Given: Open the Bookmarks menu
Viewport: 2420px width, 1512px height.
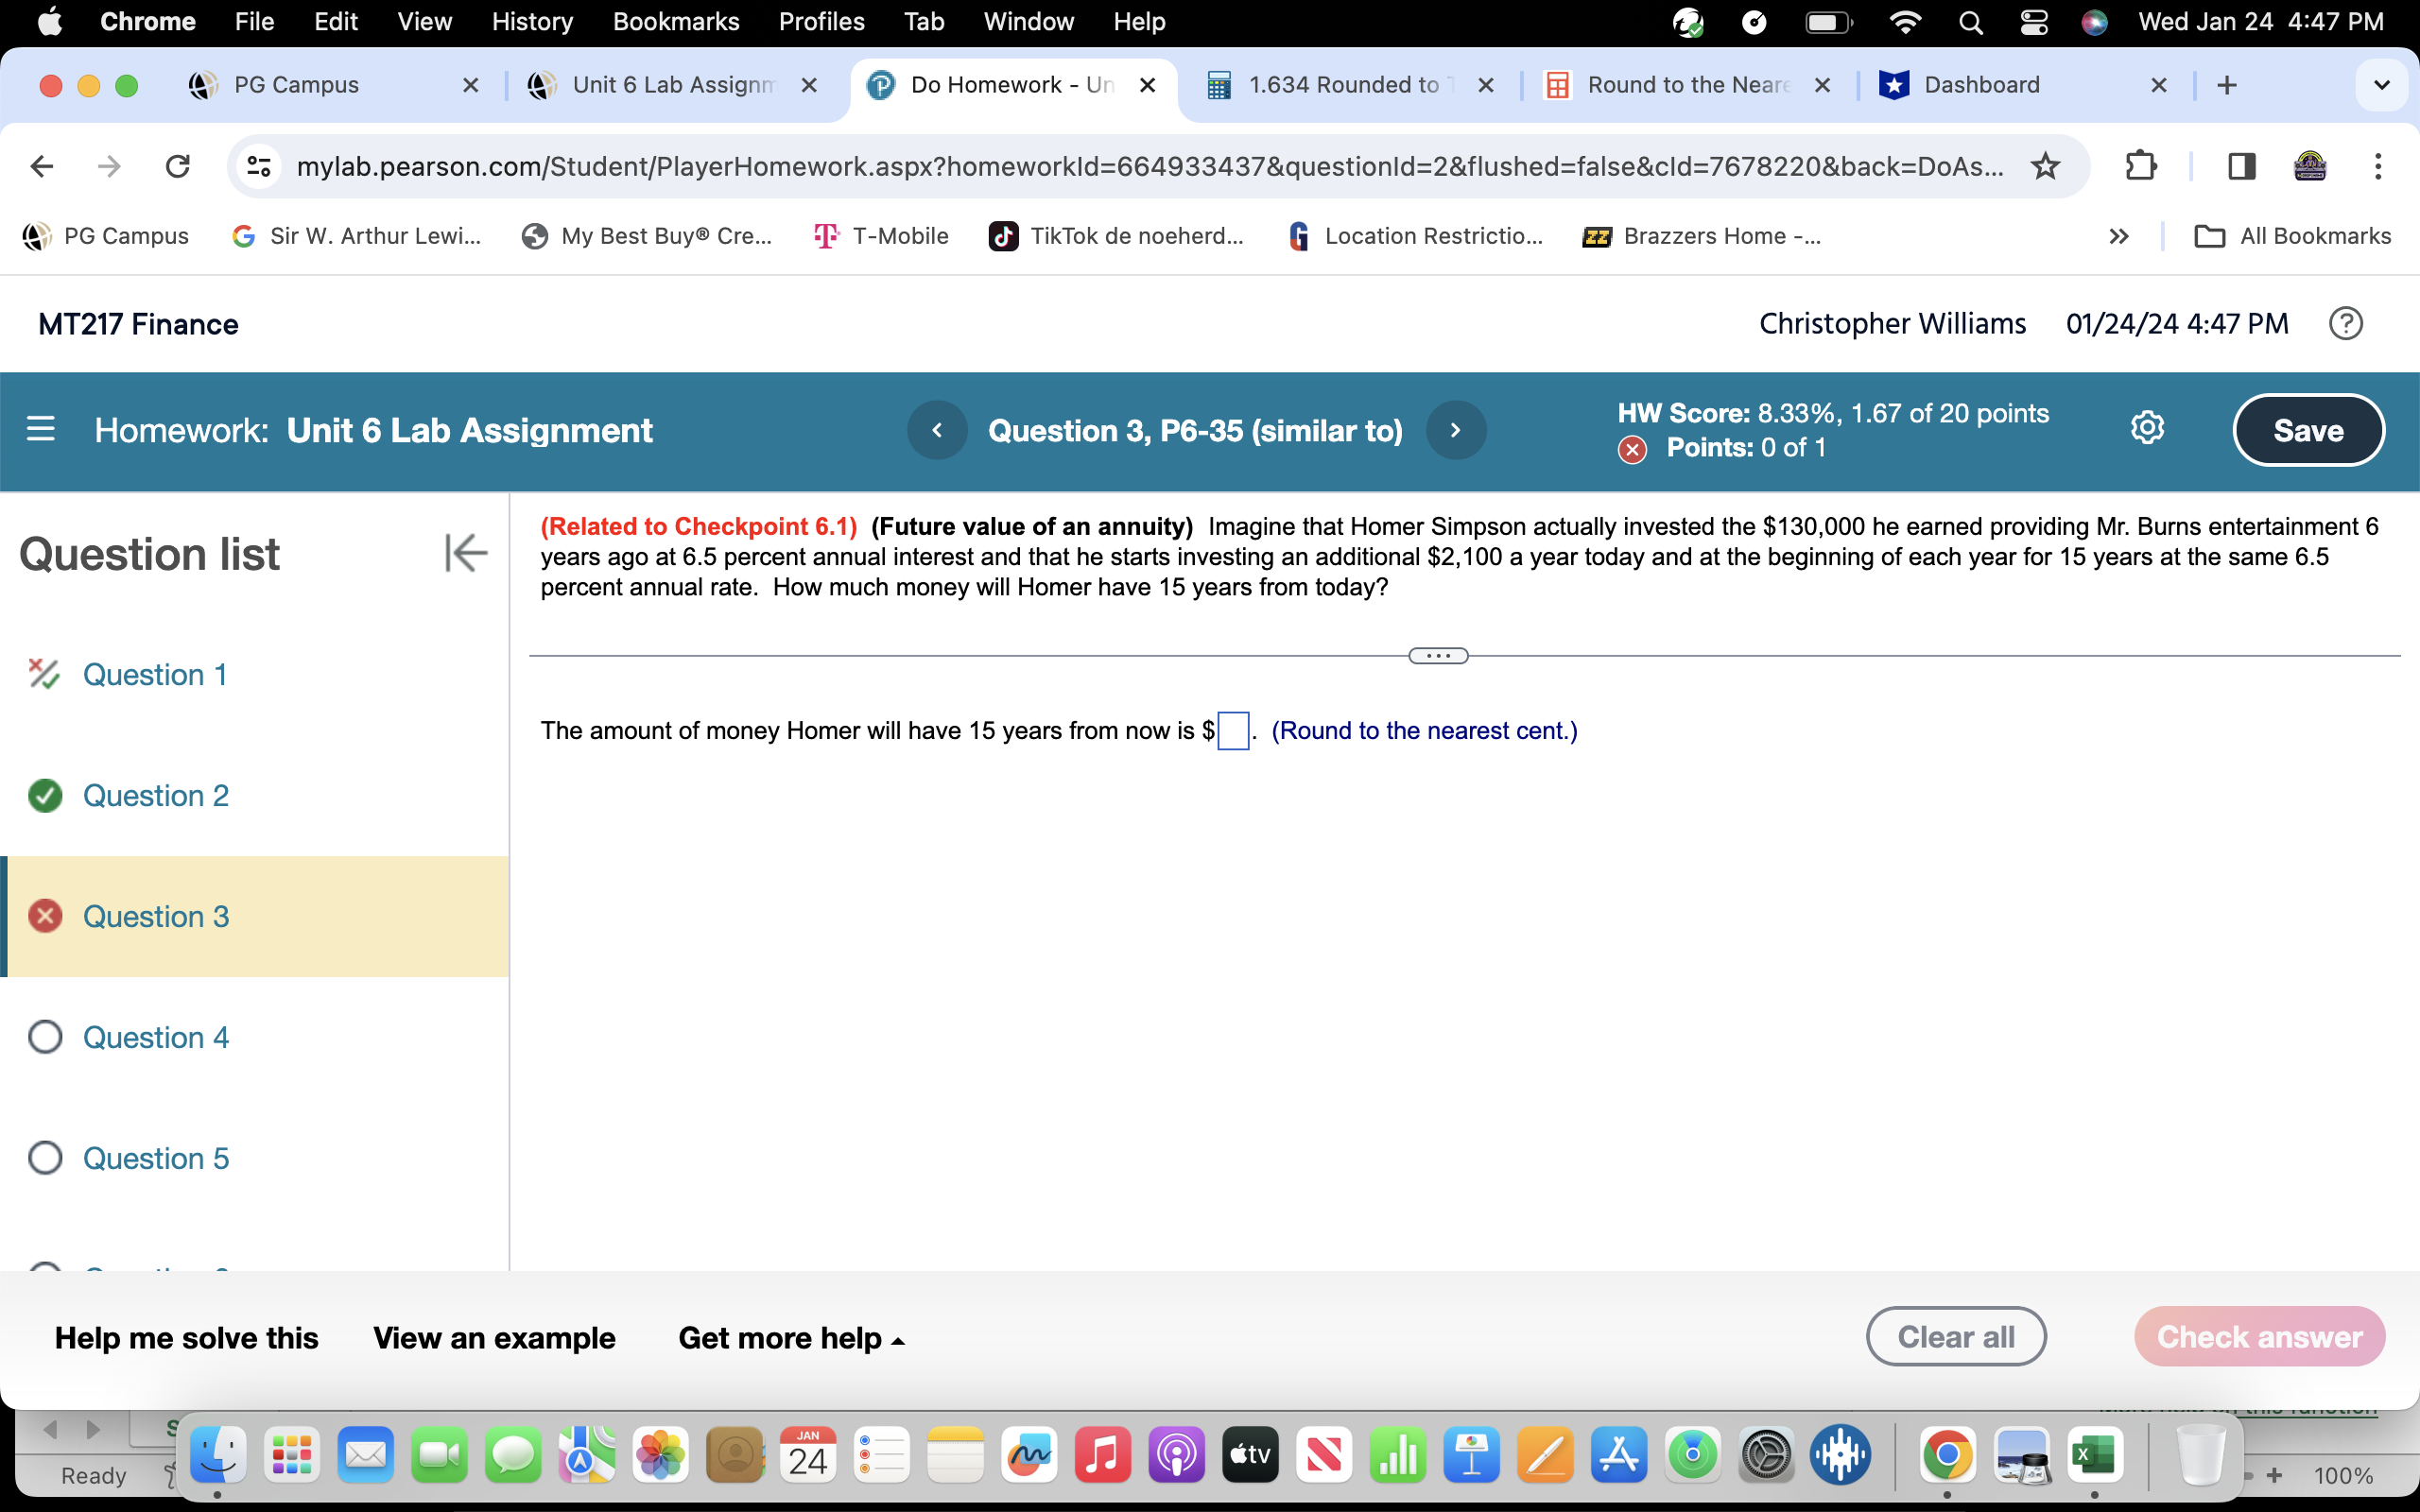Looking at the screenshot, I should click(x=676, y=21).
